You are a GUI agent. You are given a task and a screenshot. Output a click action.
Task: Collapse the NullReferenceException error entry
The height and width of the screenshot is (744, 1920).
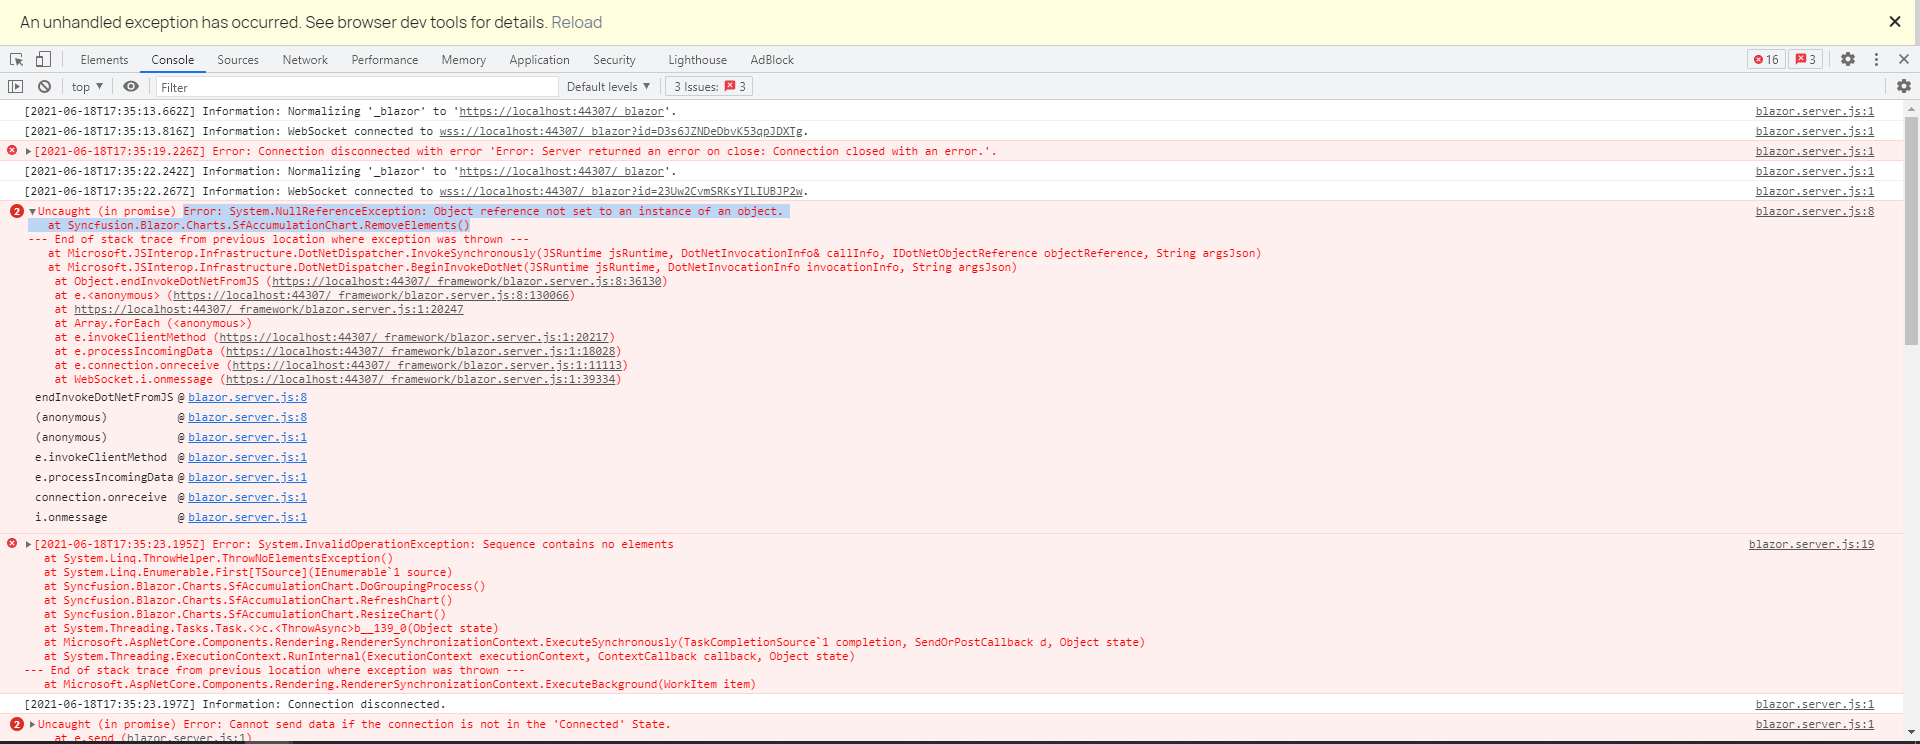32,212
